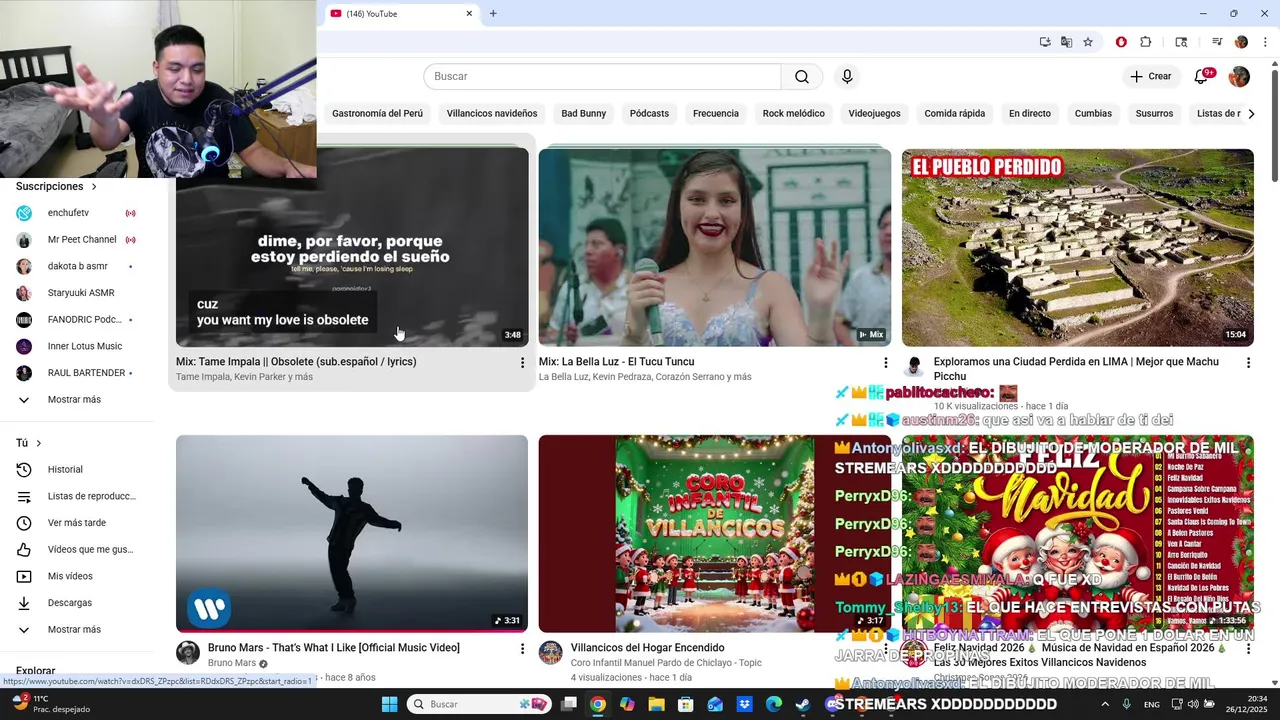The height and width of the screenshot is (720, 1280).
Task: Select En directo chip
Action: tap(1030, 114)
